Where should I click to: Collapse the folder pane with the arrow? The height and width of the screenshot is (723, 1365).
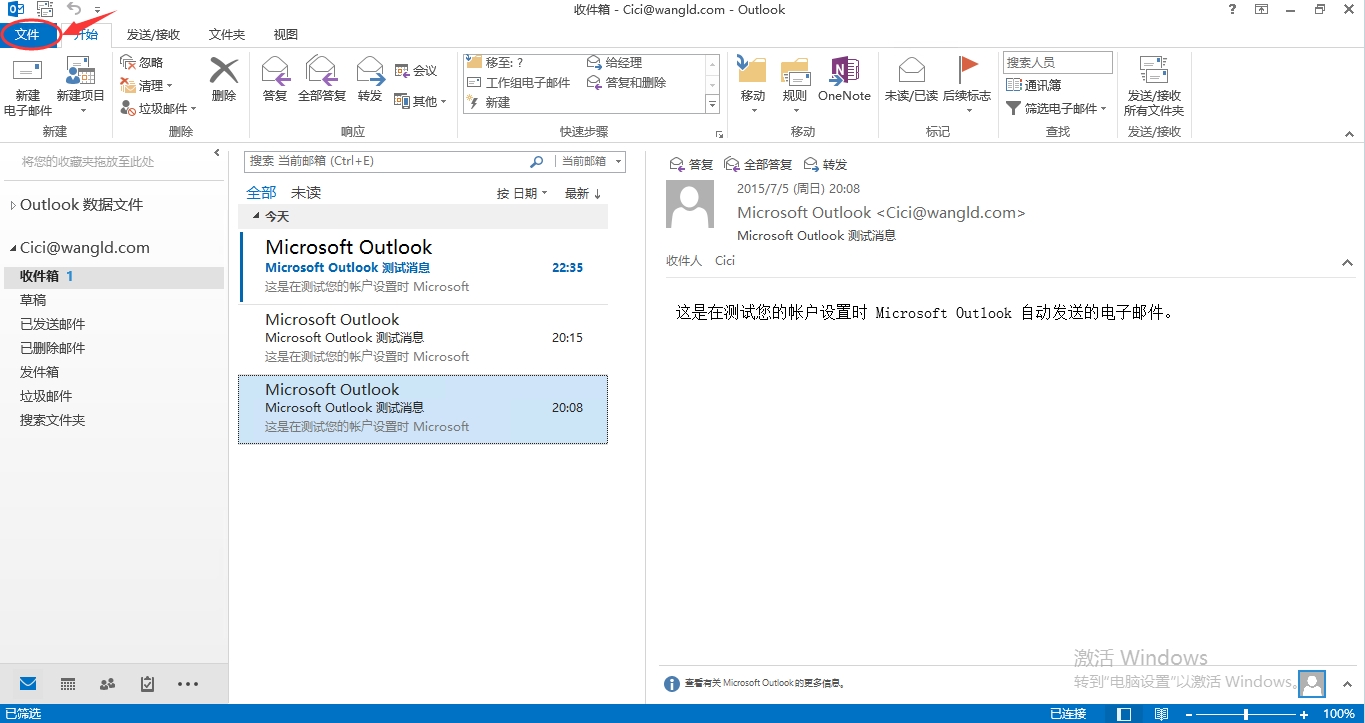point(217,153)
